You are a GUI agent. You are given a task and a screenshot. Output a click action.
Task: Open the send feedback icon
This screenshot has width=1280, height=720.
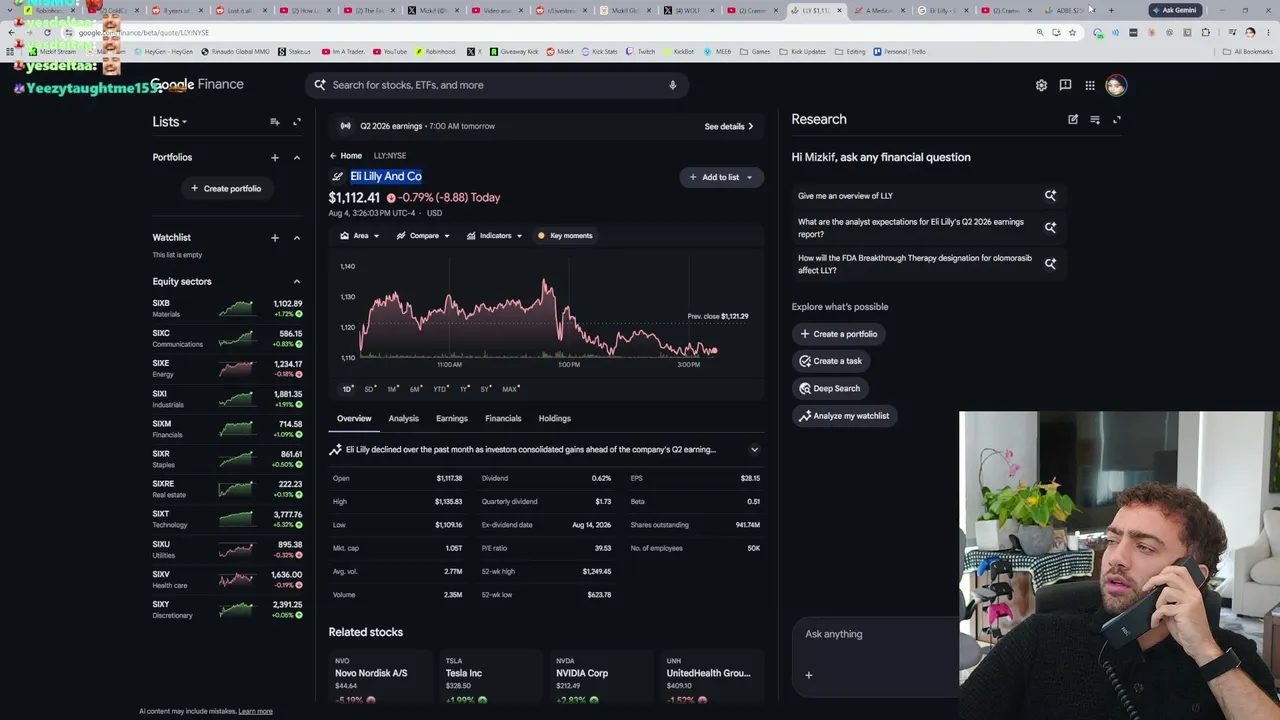click(x=1065, y=85)
